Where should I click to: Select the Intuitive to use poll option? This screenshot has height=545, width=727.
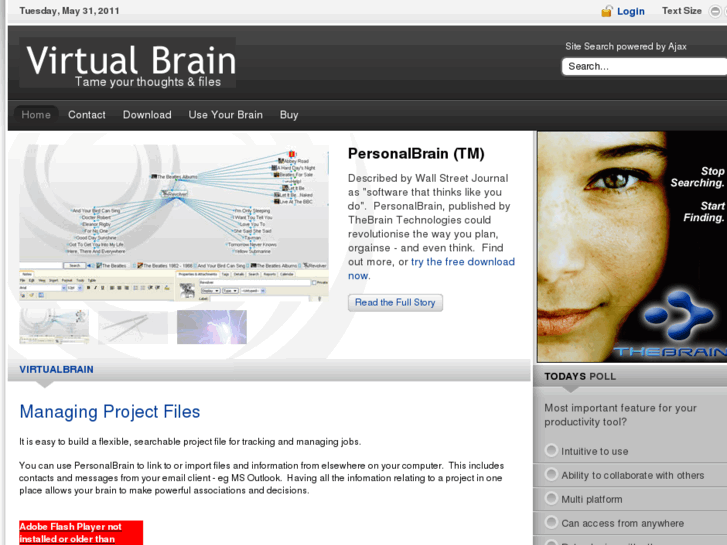click(x=551, y=450)
